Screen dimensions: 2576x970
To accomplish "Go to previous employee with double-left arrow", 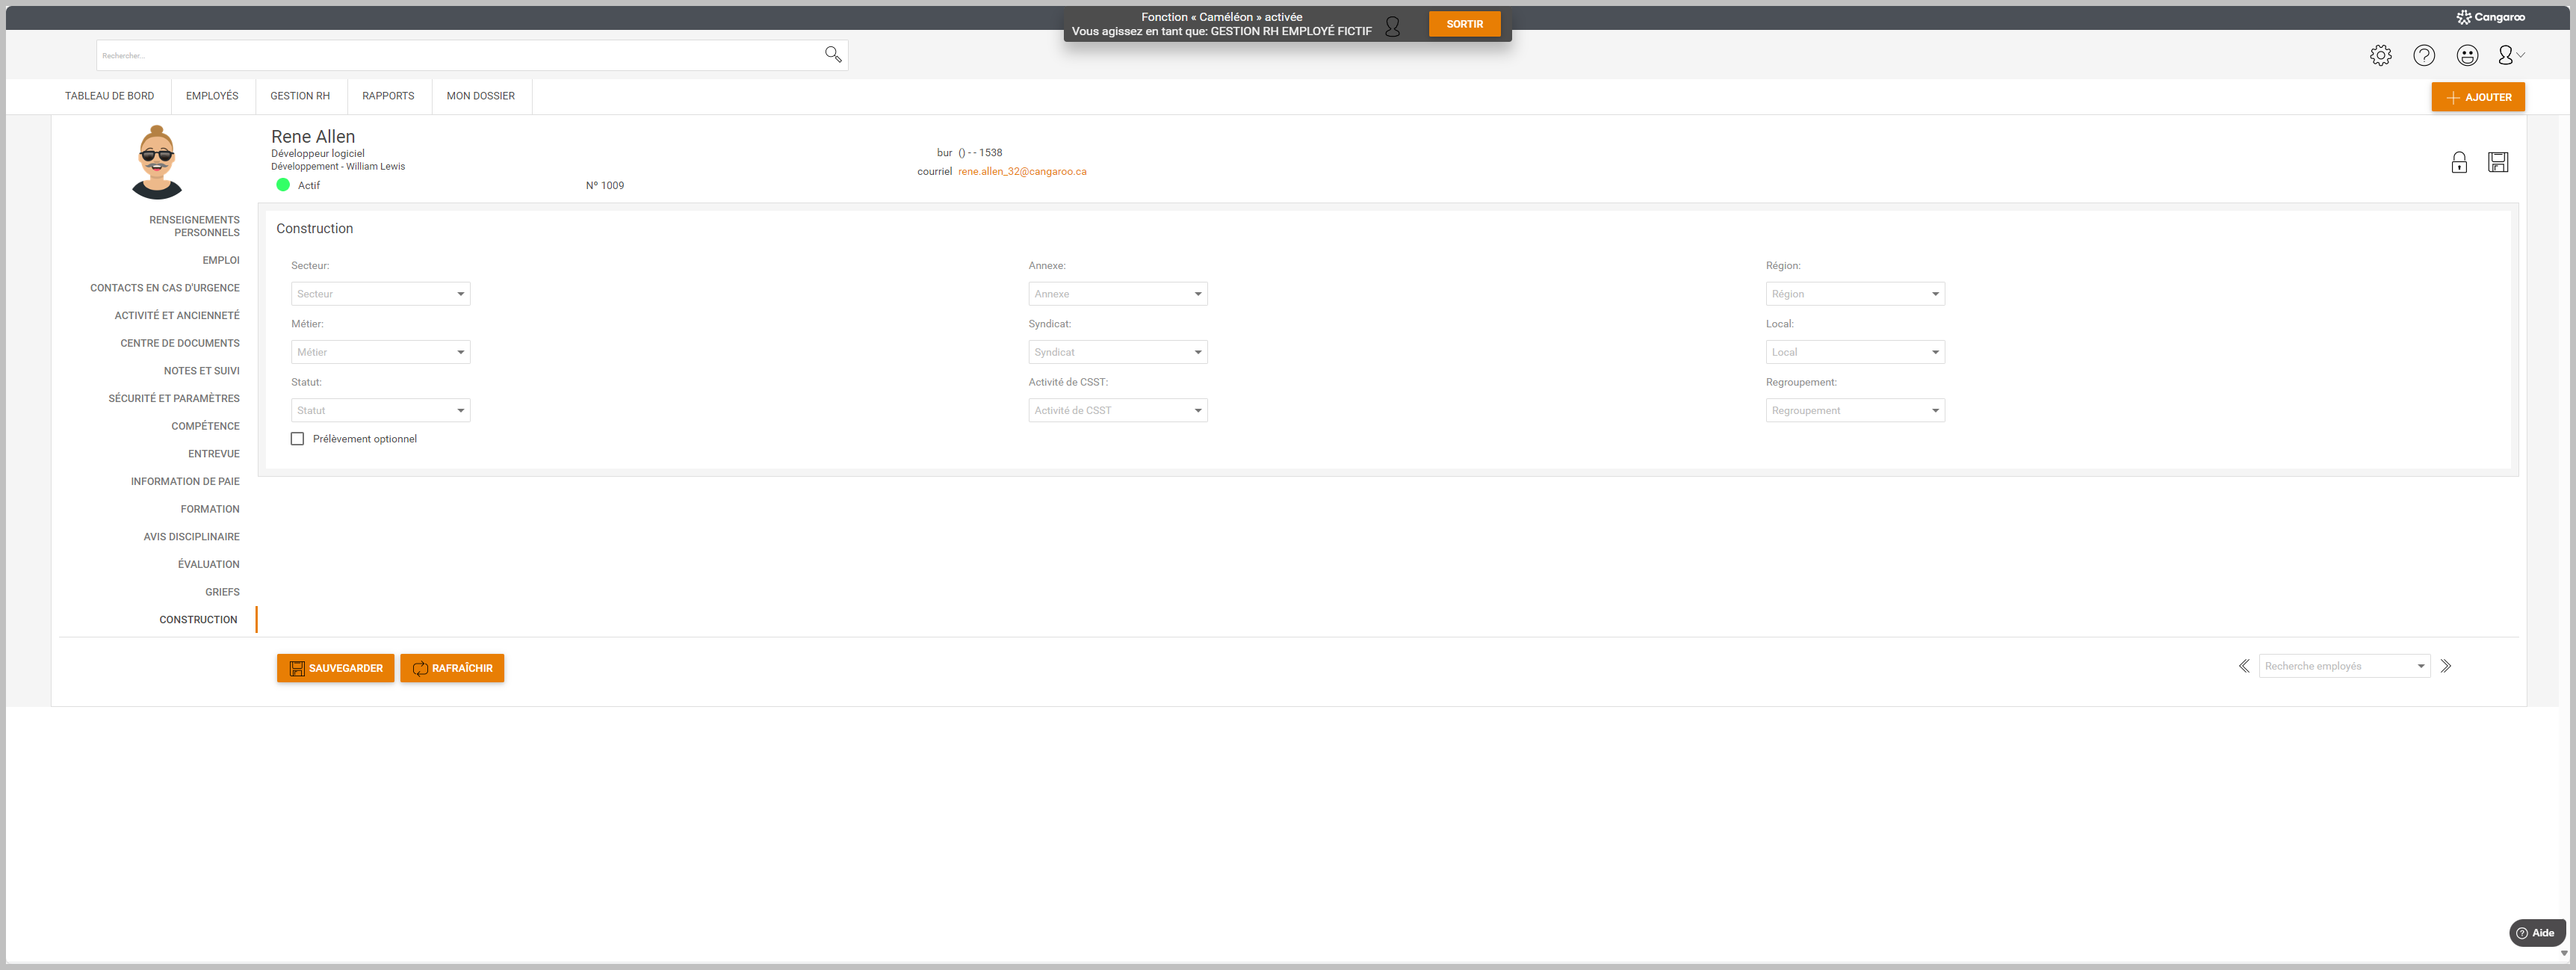I will (x=2244, y=666).
